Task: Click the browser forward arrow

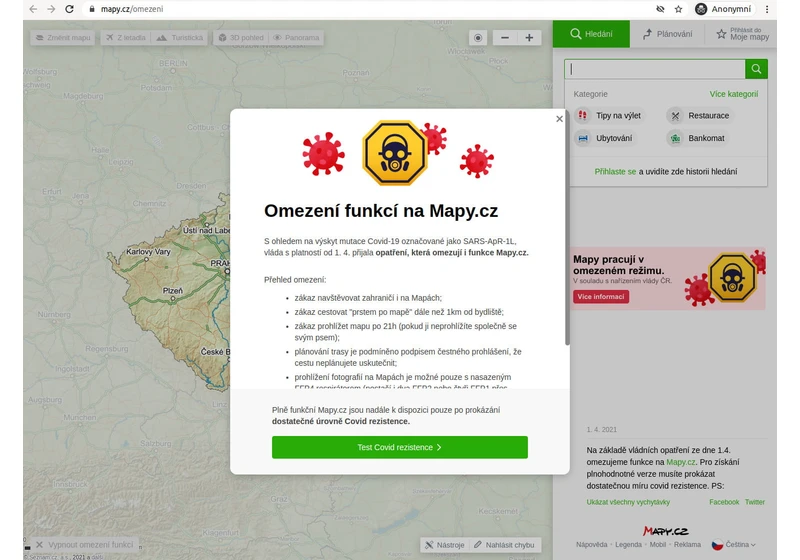Action: [51, 9]
